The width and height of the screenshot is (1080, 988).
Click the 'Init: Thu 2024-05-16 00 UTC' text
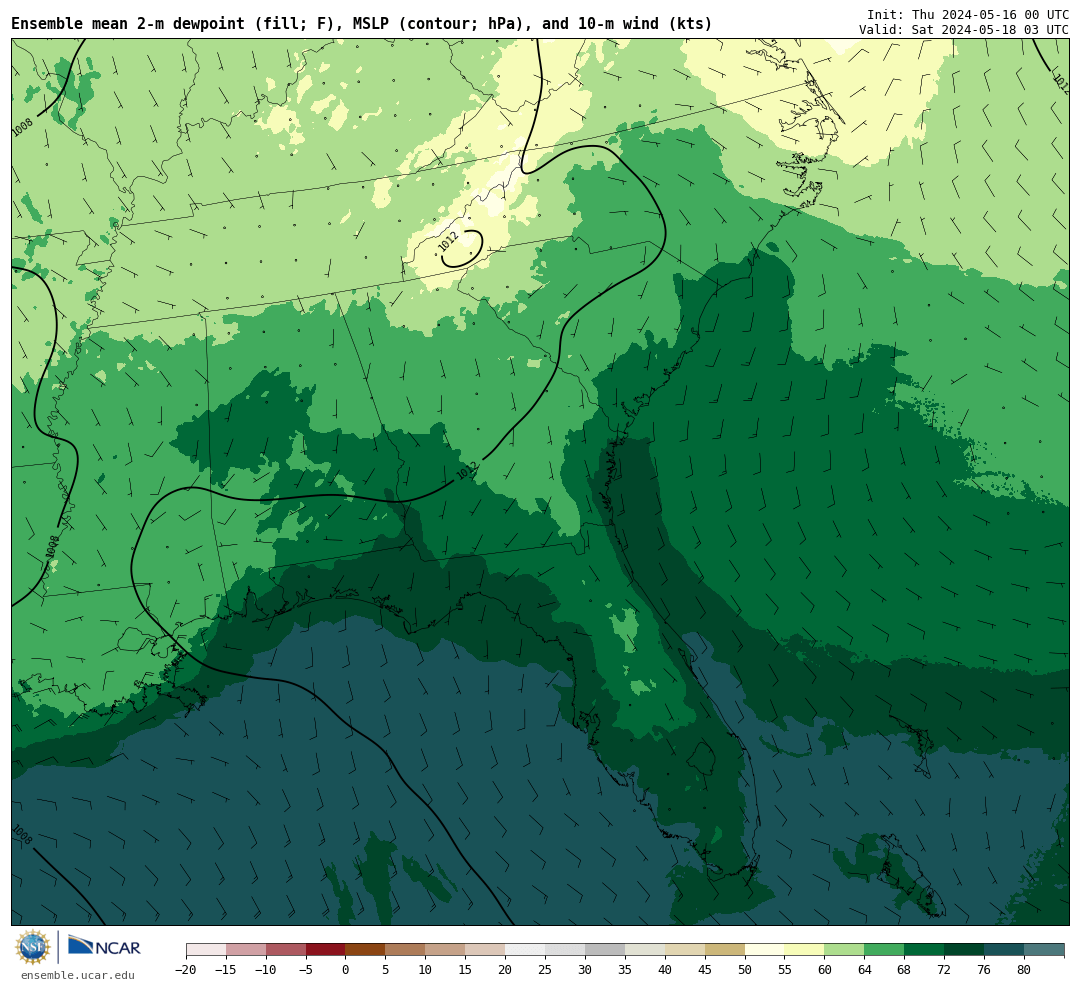968,14
